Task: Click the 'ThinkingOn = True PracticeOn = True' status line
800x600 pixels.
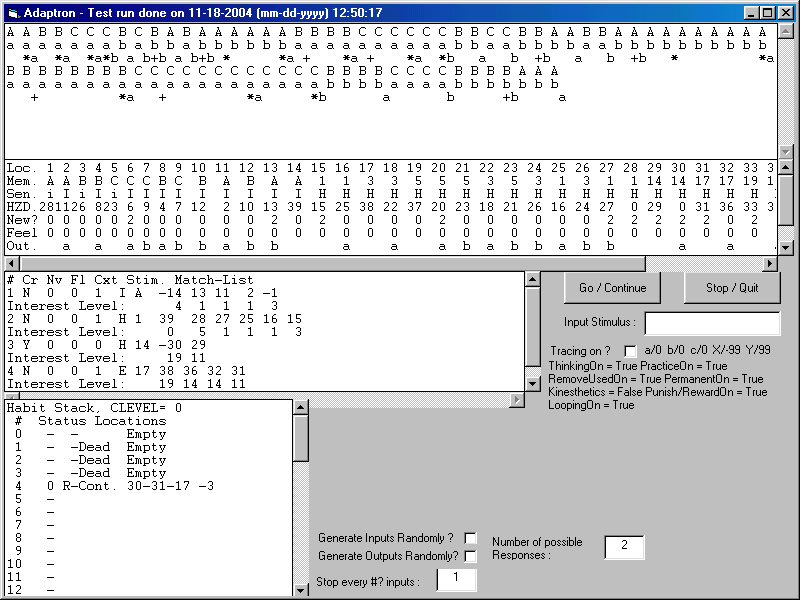Action: tap(638, 366)
